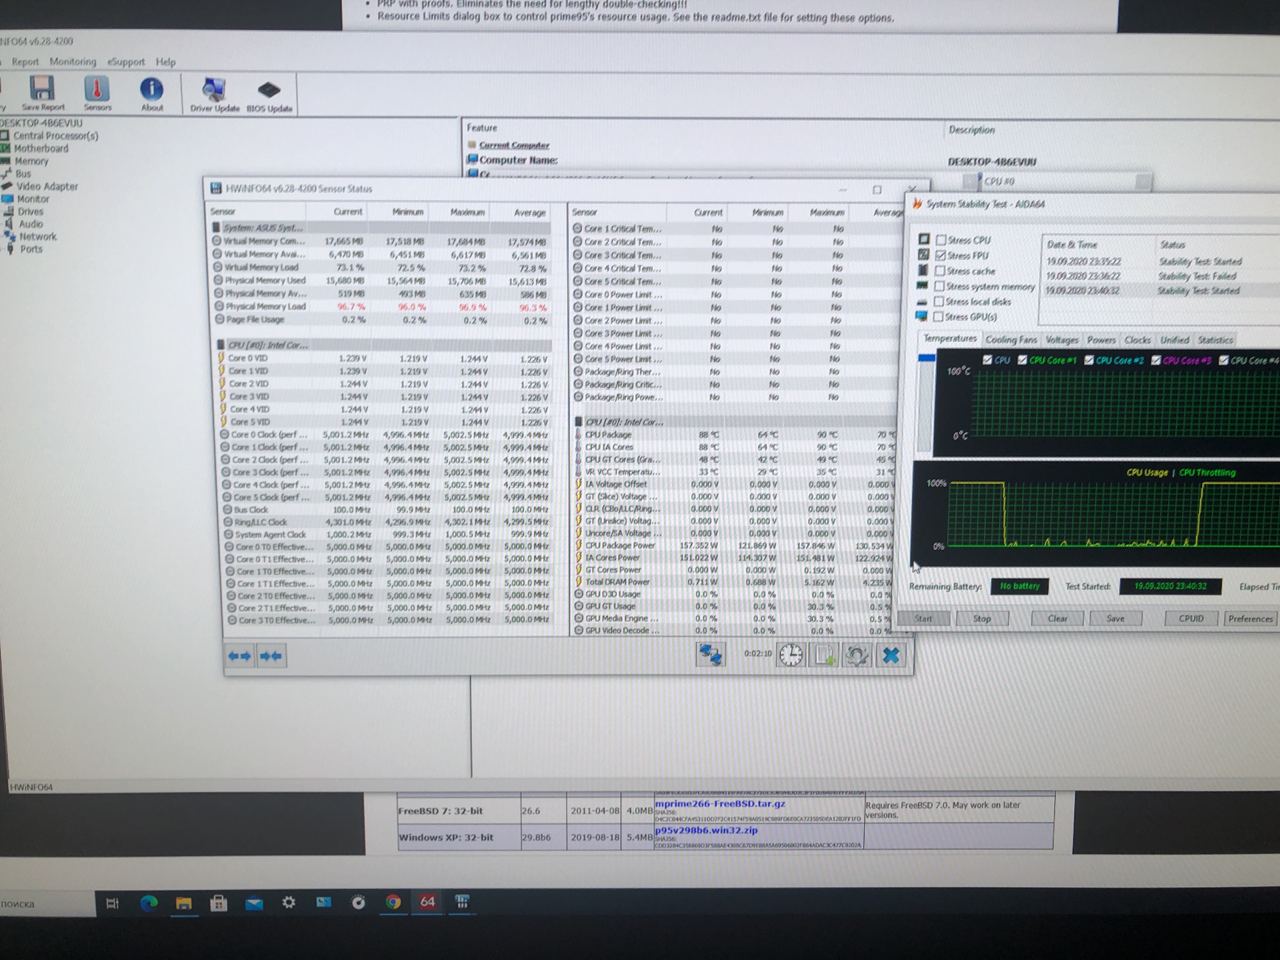The width and height of the screenshot is (1280, 960).
Task: Click the clock reset timer icon
Action: click(791, 654)
